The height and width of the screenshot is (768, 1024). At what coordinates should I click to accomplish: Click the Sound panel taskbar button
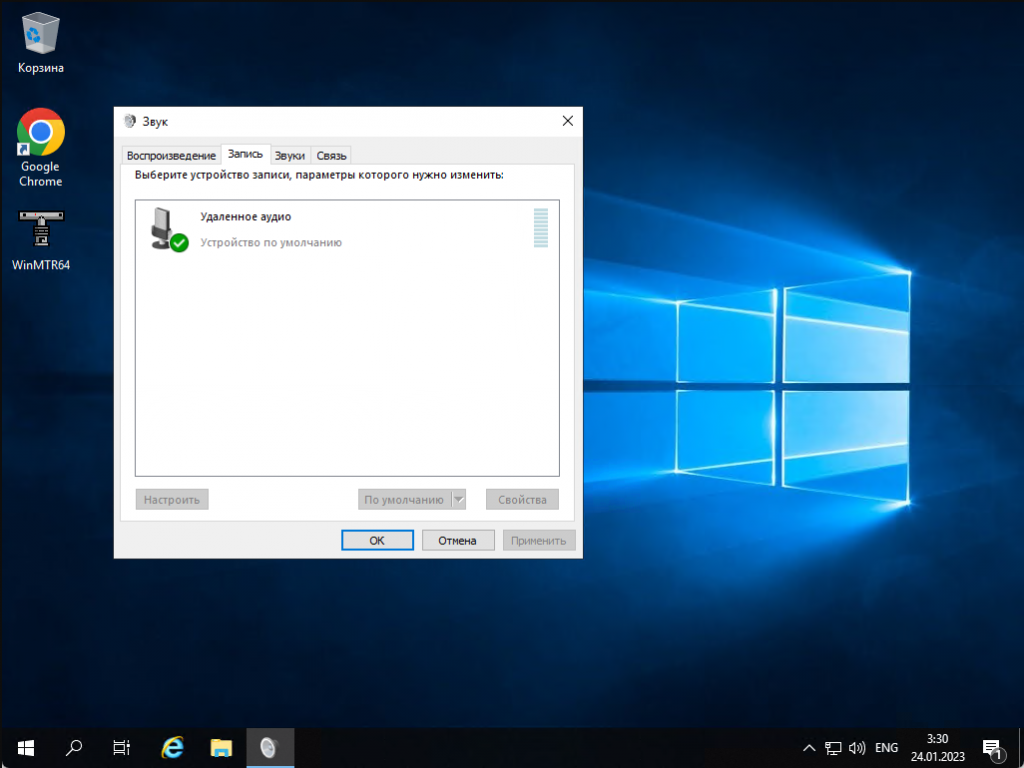point(269,747)
